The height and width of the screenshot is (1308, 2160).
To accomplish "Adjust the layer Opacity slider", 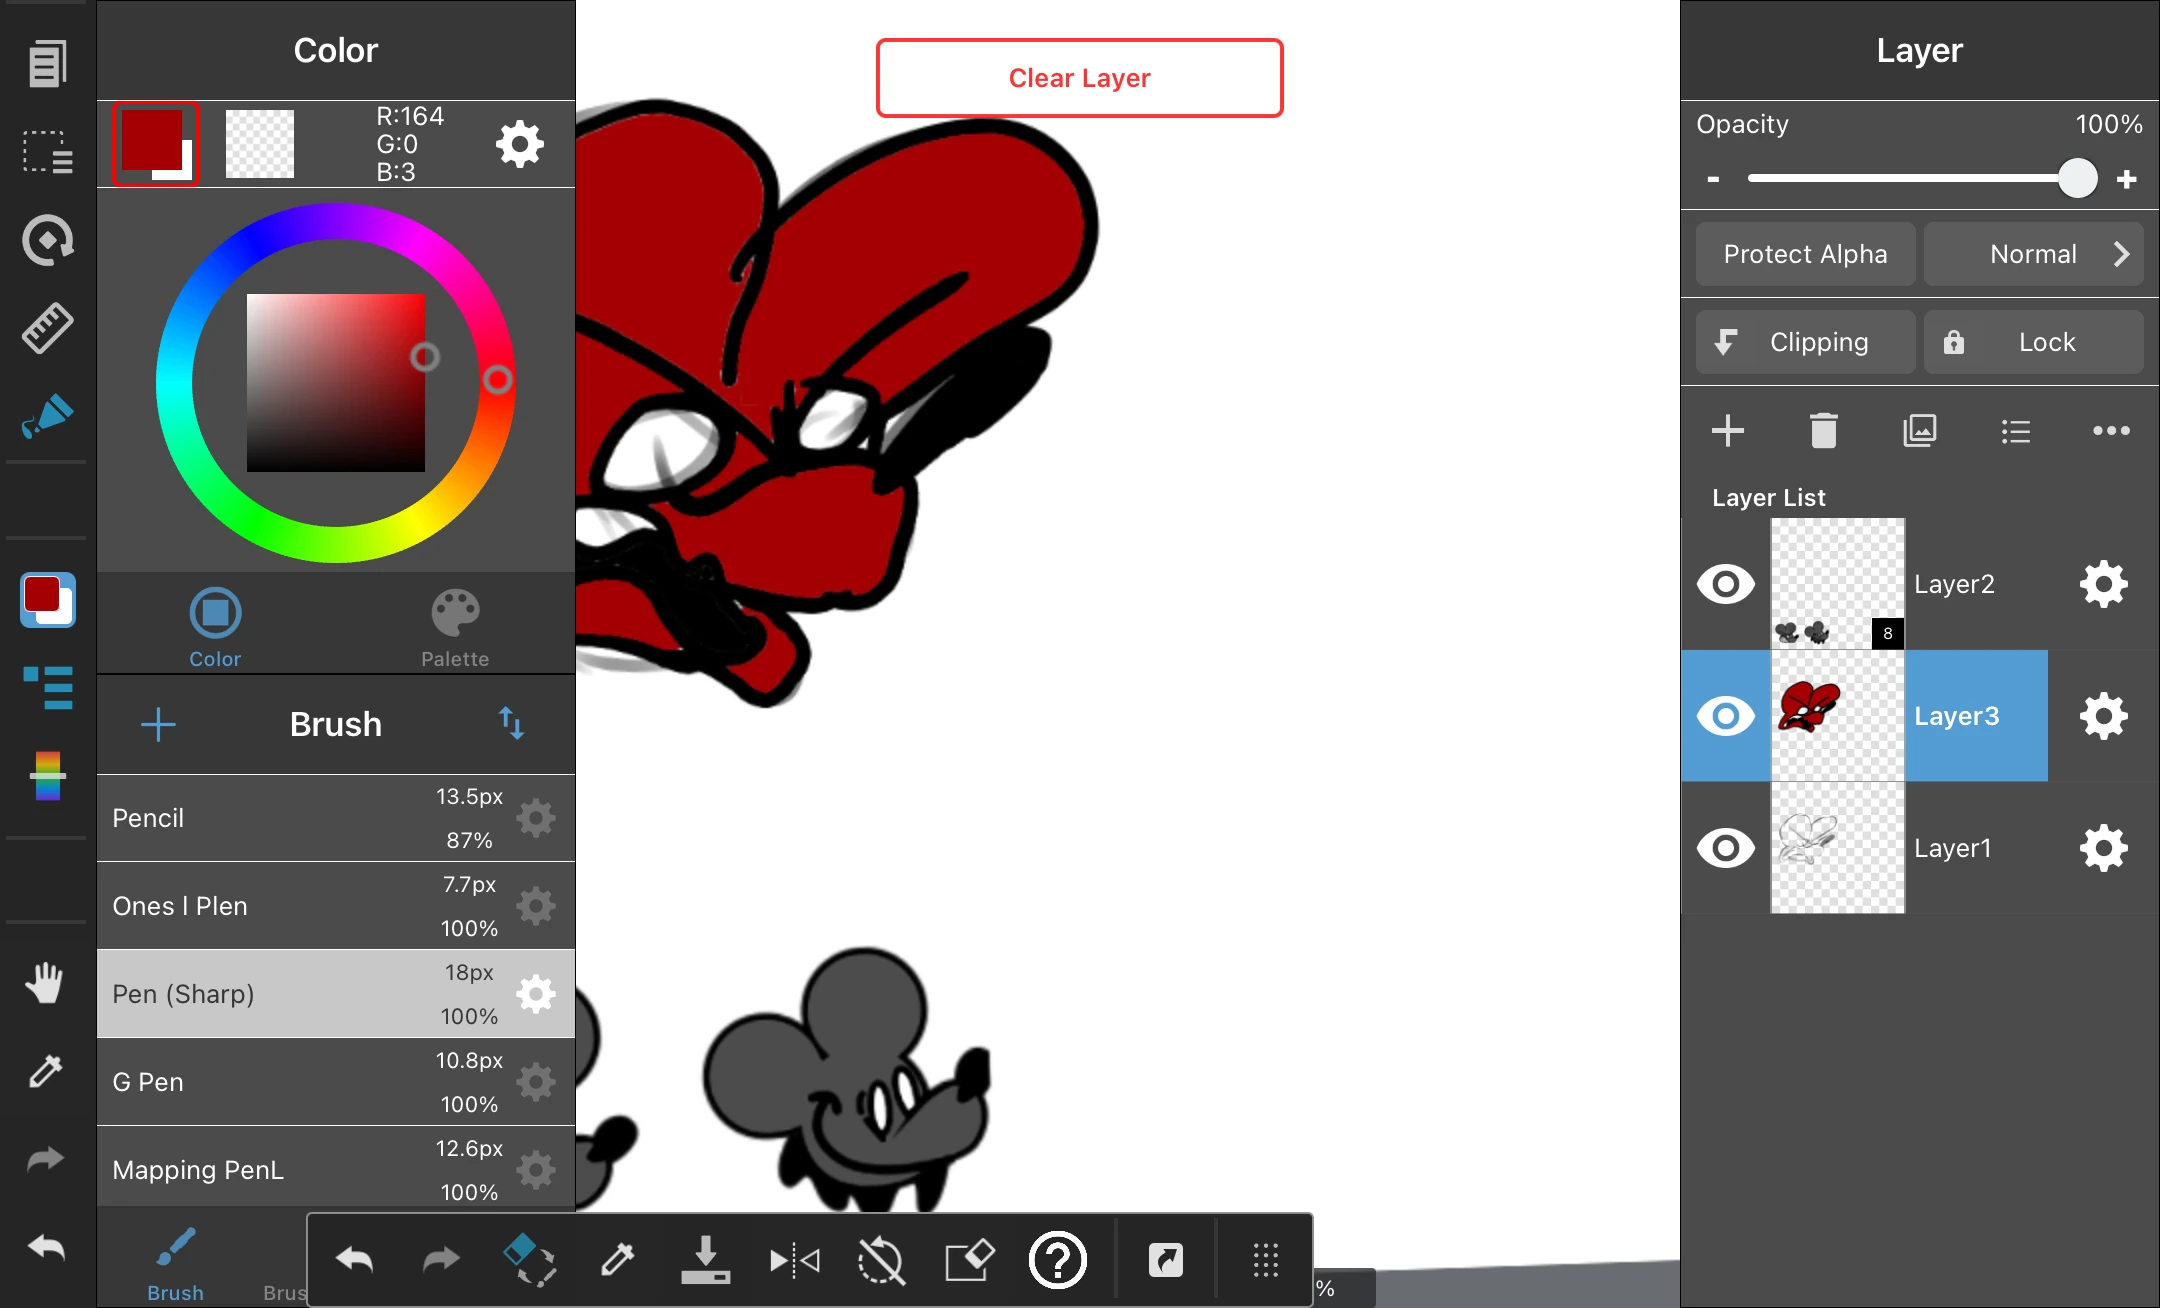I will click(x=2078, y=178).
